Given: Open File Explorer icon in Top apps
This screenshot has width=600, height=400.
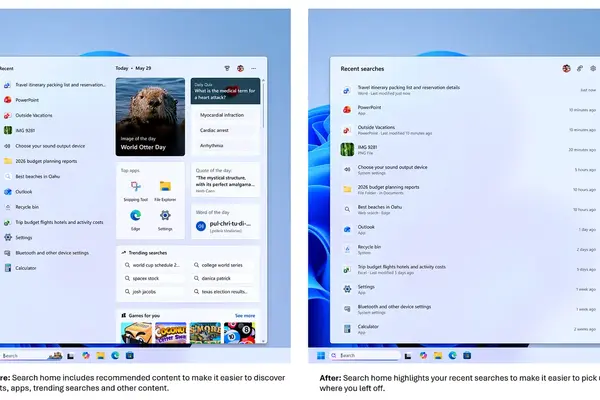Looking at the screenshot, I should 165,186.
